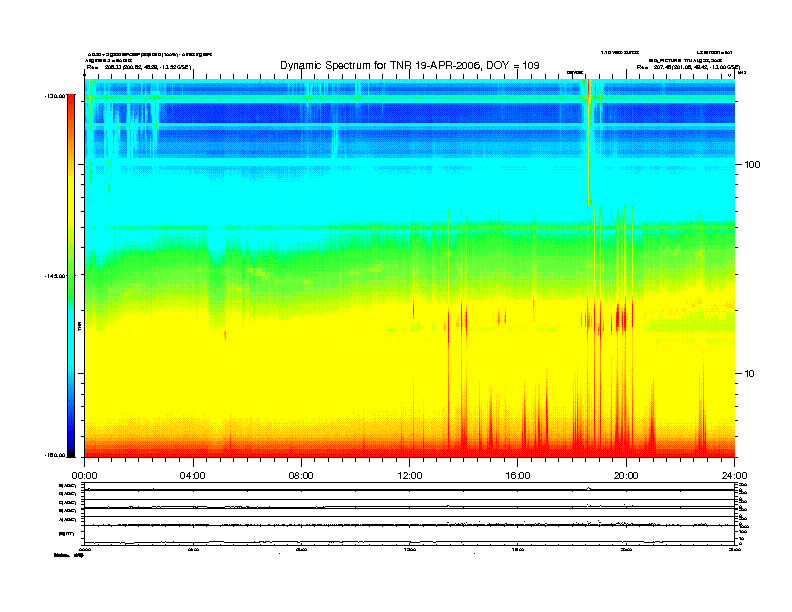Click the 00:00 time axis label
The image size is (792, 612).
point(84,476)
